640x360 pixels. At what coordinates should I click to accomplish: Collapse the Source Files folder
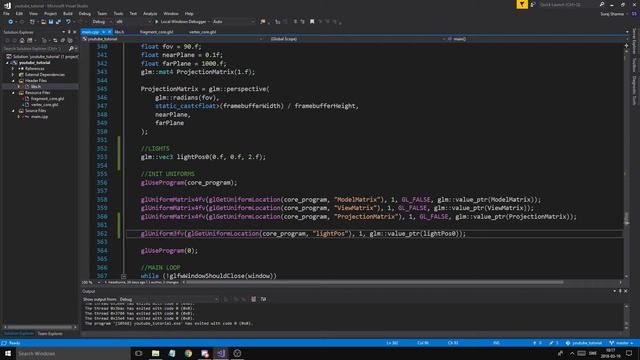(13, 111)
